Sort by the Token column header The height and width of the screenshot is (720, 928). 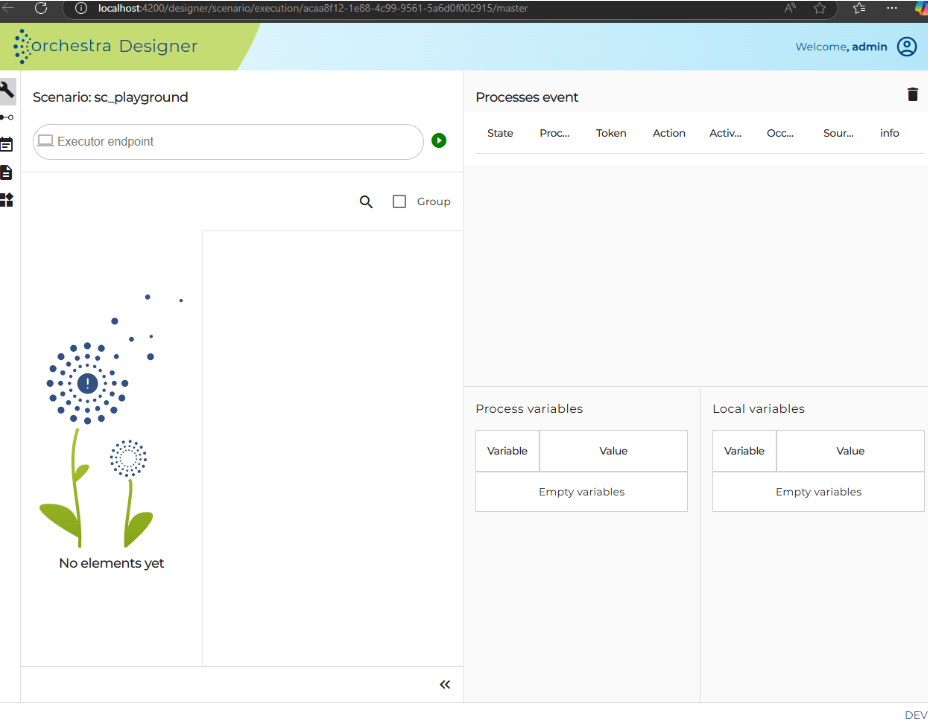[611, 133]
